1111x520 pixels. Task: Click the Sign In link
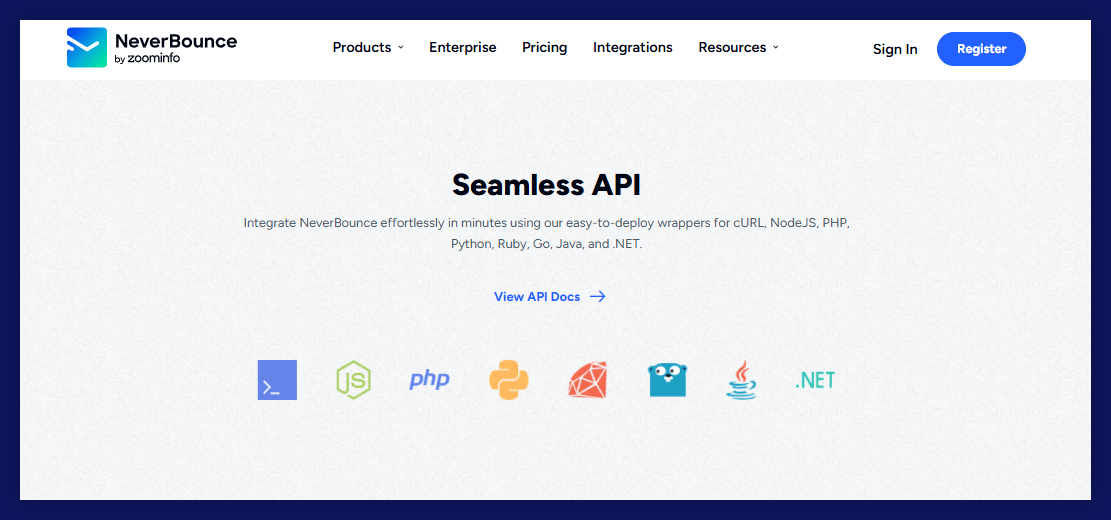click(895, 49)
